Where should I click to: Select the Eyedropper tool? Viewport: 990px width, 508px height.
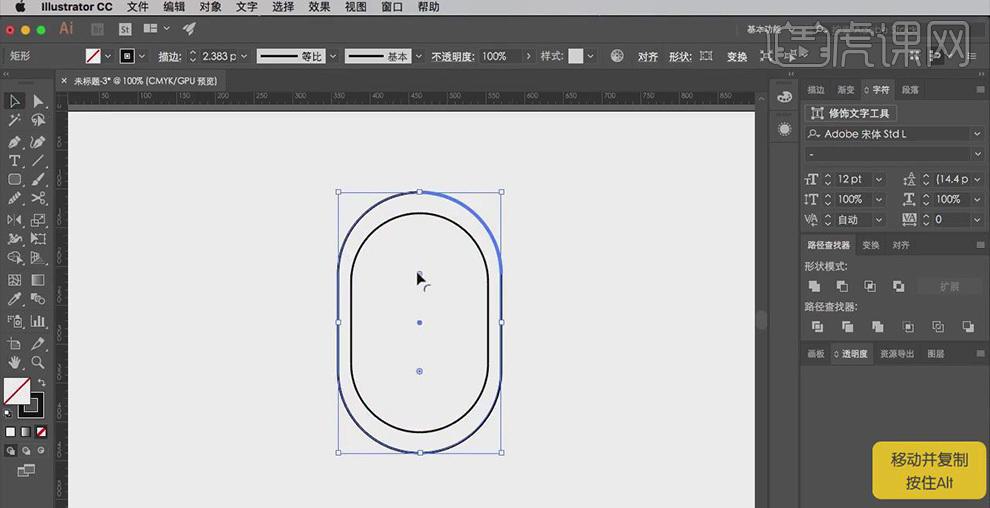coord(15,299)
